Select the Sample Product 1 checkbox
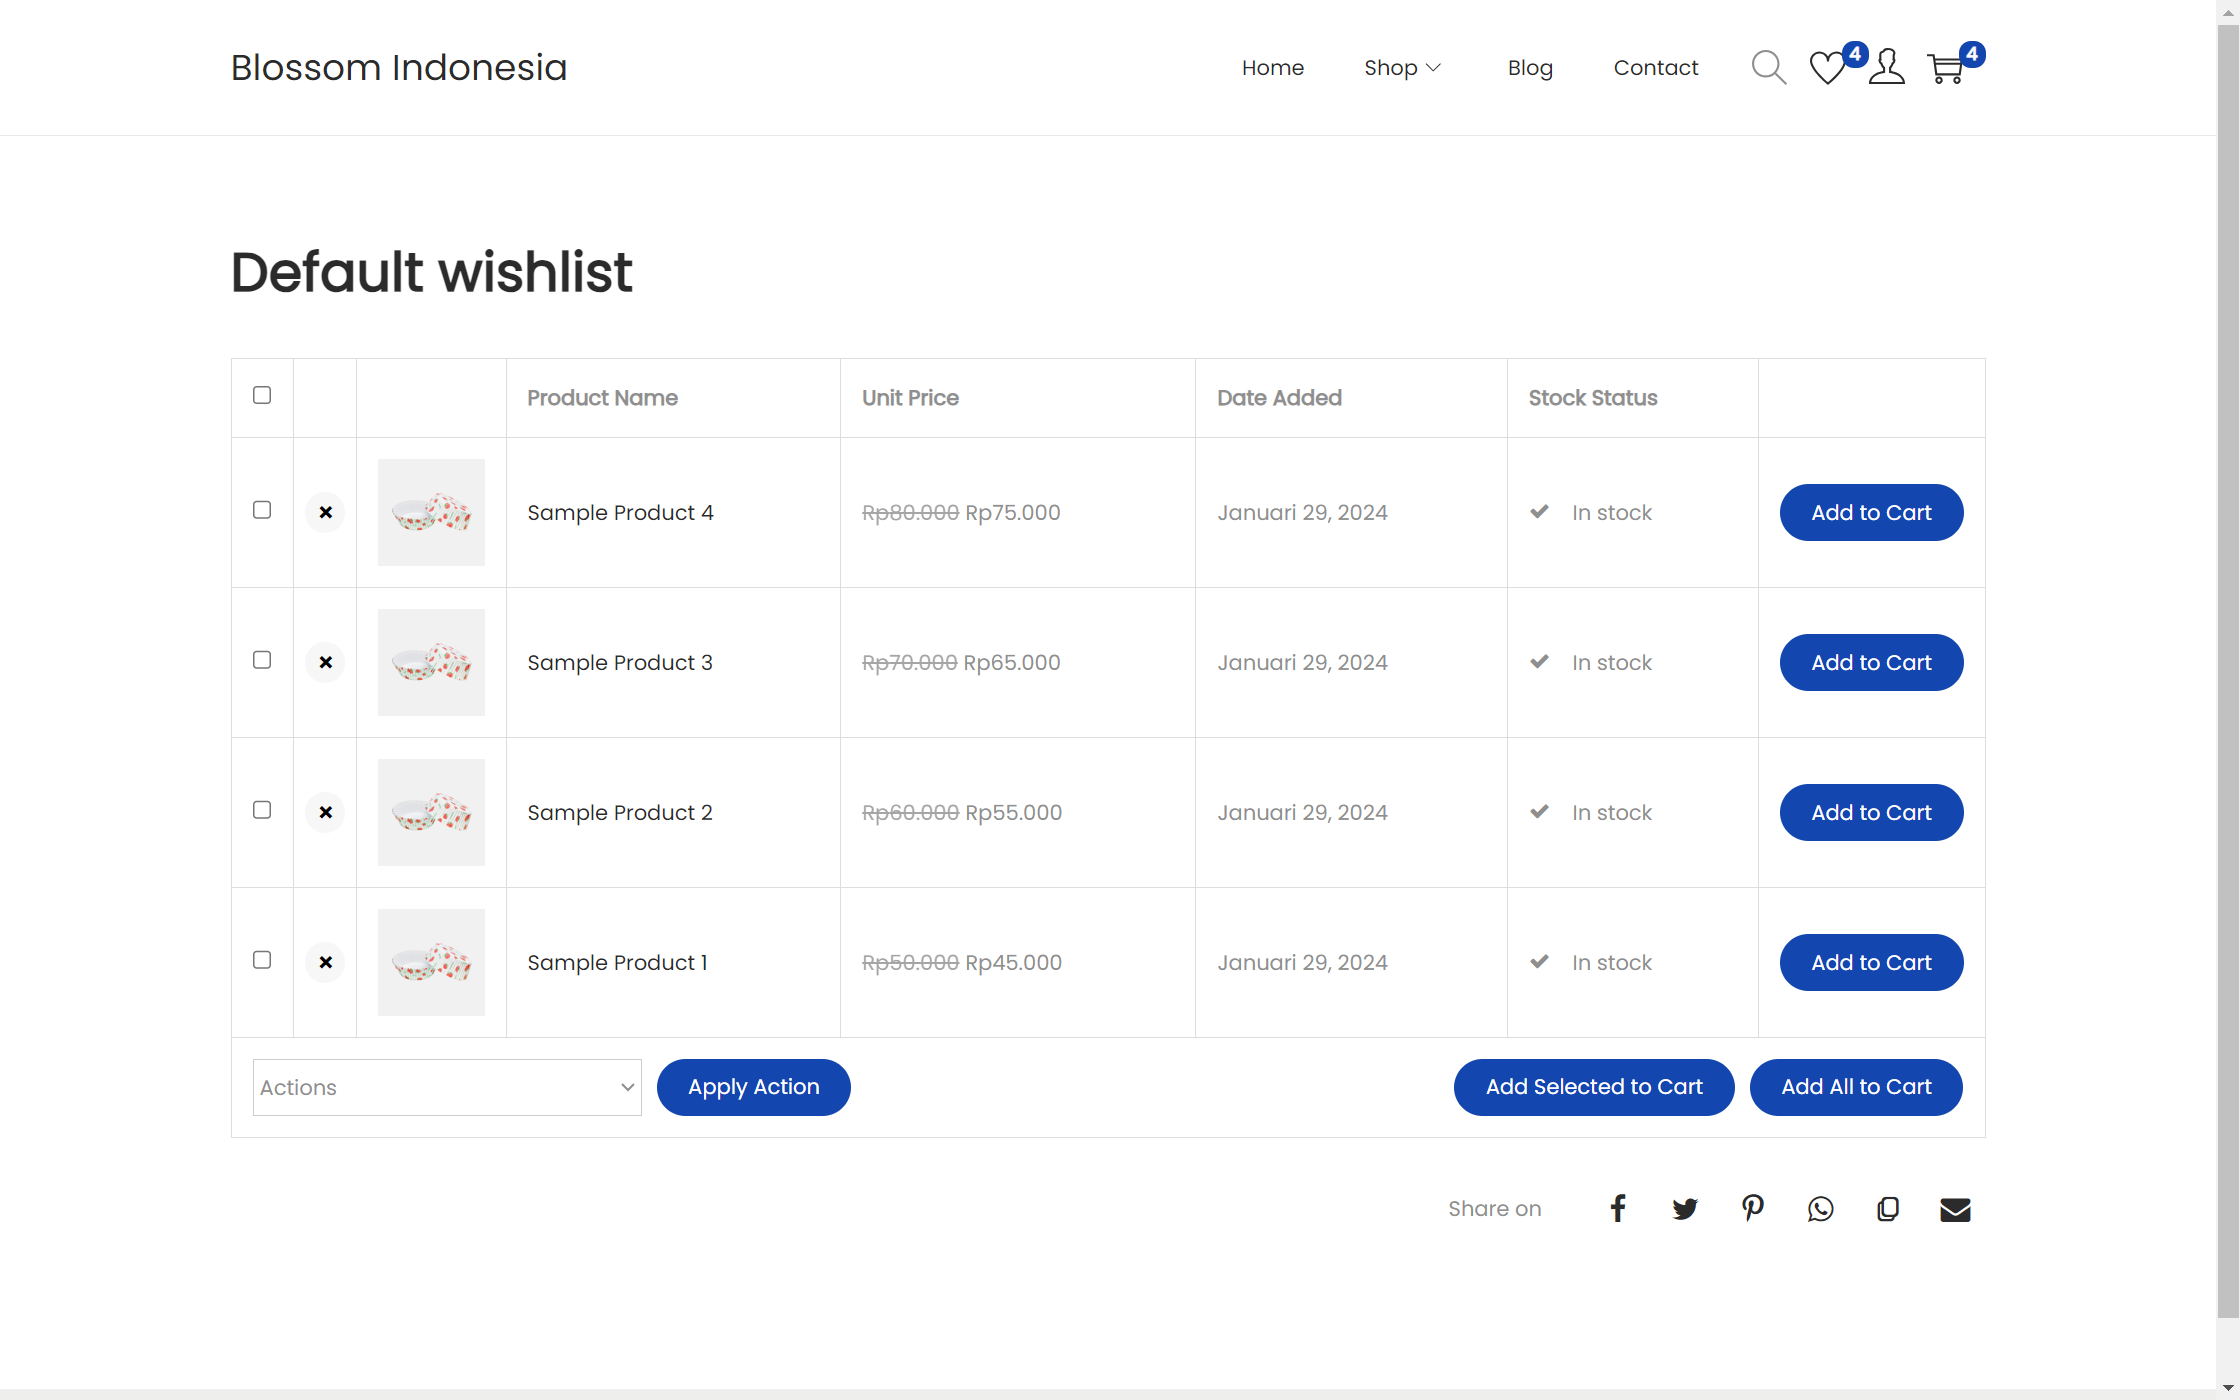The width and height of the screenshot is (2240, 1400). [262, 960]
